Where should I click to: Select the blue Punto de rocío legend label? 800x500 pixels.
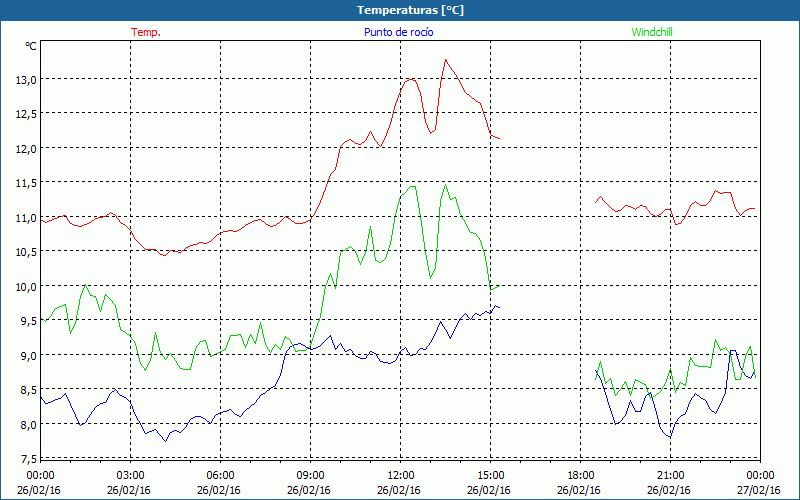click(x=398, y=32)
